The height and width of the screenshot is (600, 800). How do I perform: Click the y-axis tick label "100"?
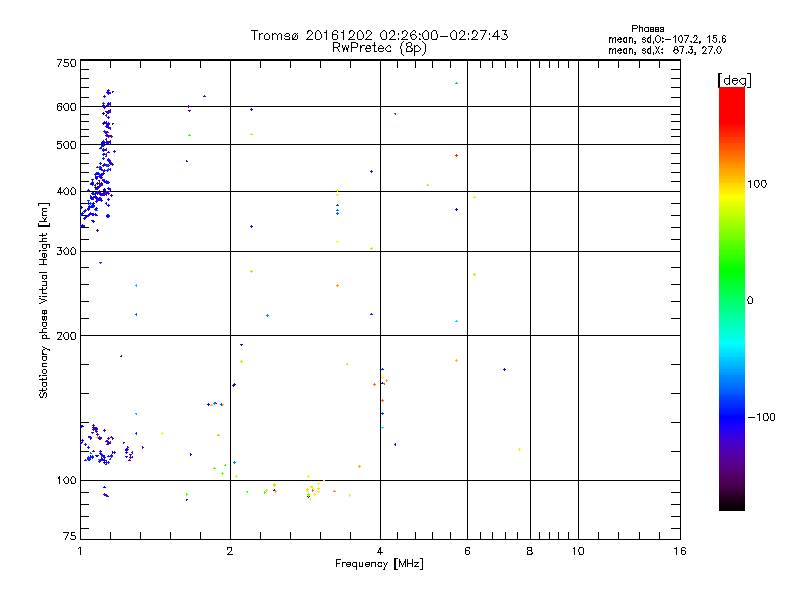click(x=66, y=481)
